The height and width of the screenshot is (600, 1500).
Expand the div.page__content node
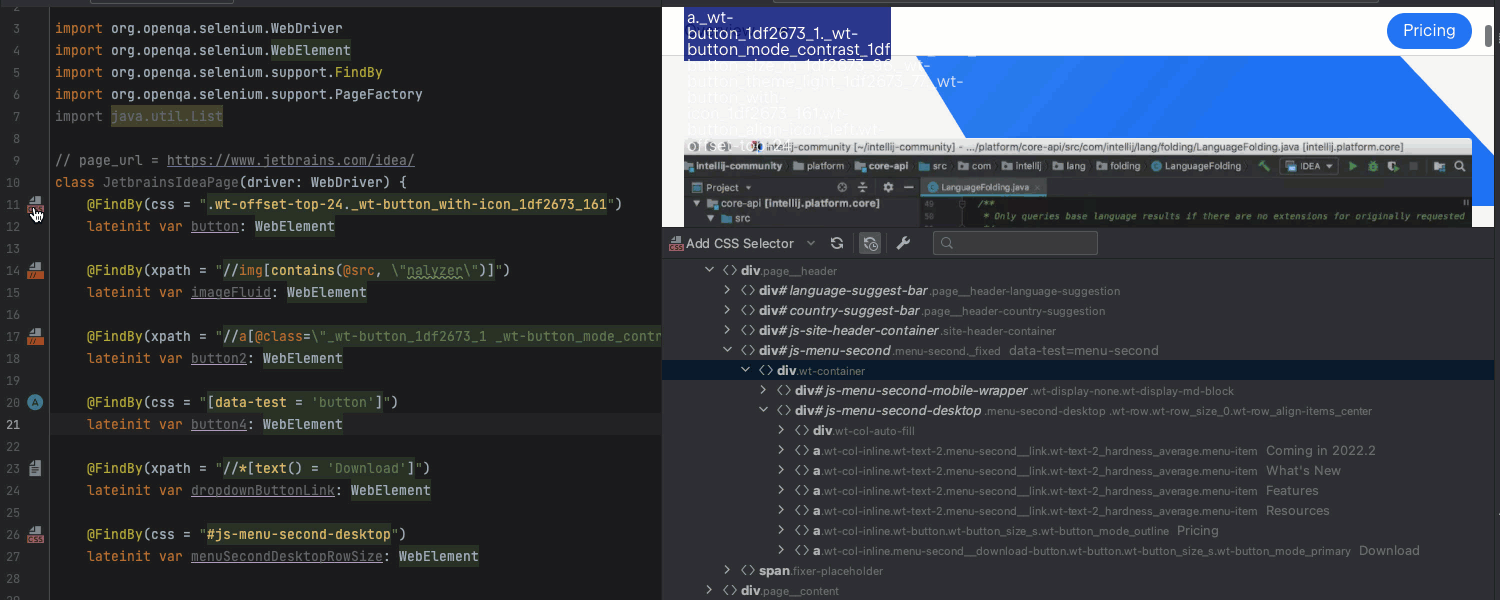(x=710, y=591)
